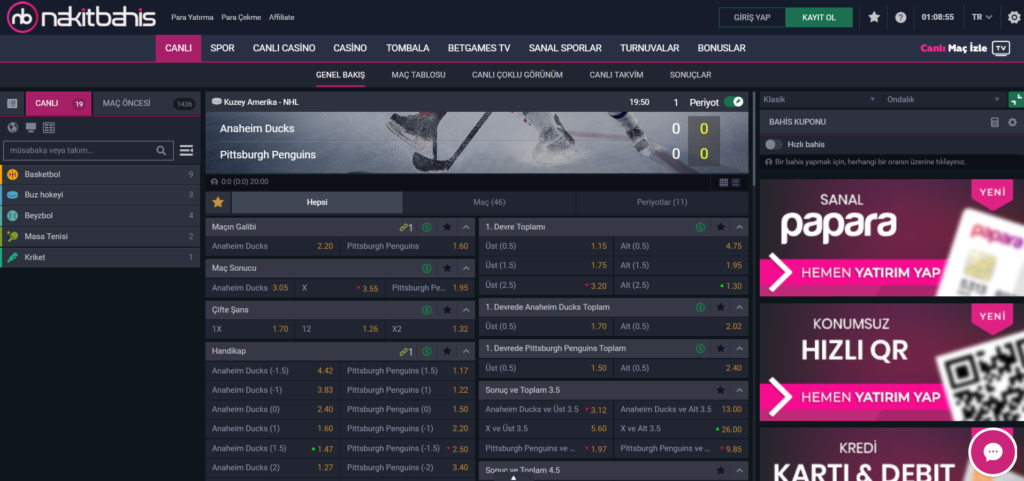
Task: Click the globe icon in left sidebar
Action: (x=12, y=127)
